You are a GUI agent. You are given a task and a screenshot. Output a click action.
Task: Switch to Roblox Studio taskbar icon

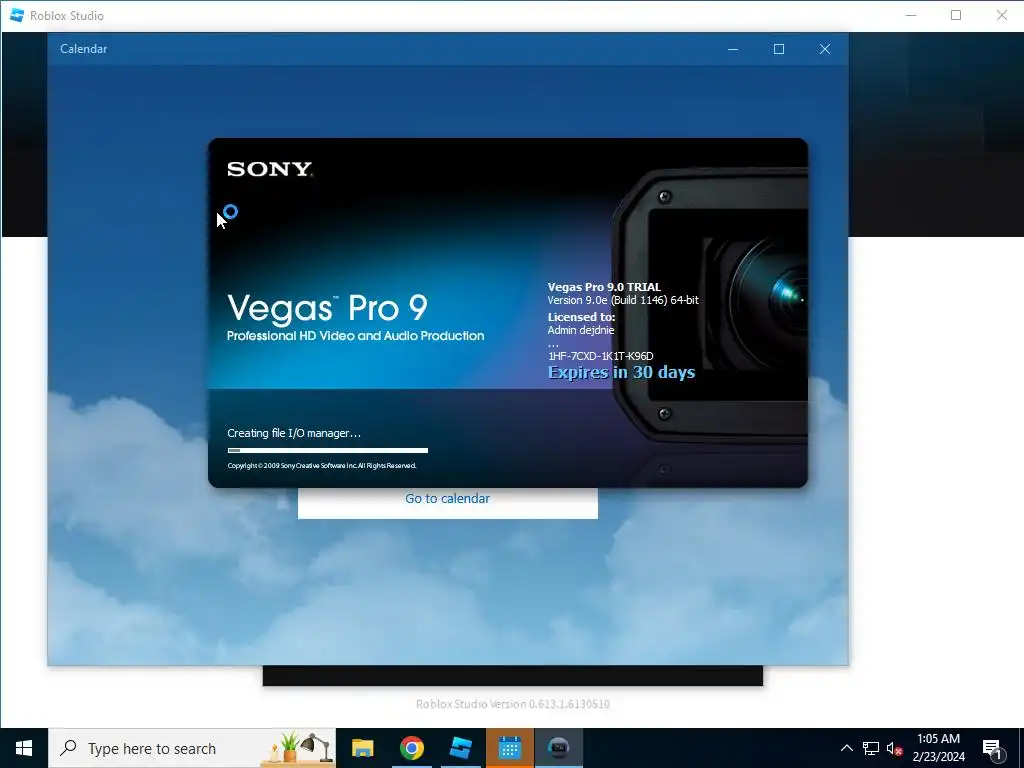[460, 748]
